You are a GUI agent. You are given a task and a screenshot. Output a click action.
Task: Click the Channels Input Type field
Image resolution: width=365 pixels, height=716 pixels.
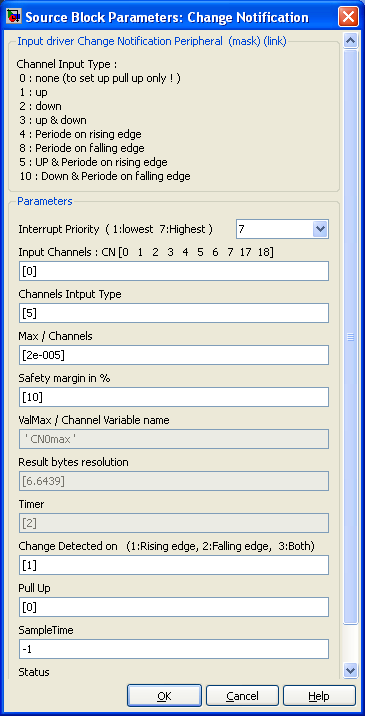[x=174, y=313]
